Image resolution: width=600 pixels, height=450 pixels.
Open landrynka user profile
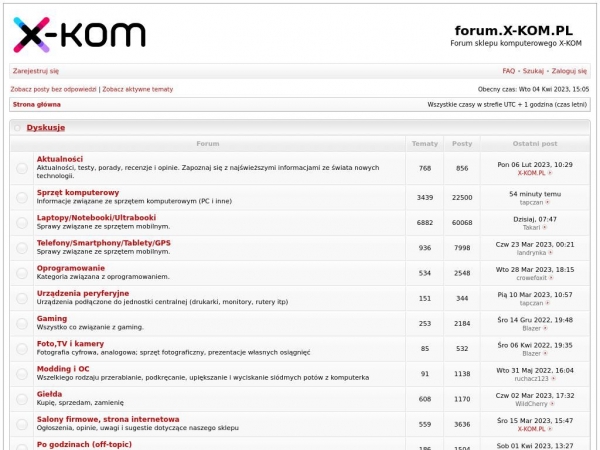pos(531,253)
